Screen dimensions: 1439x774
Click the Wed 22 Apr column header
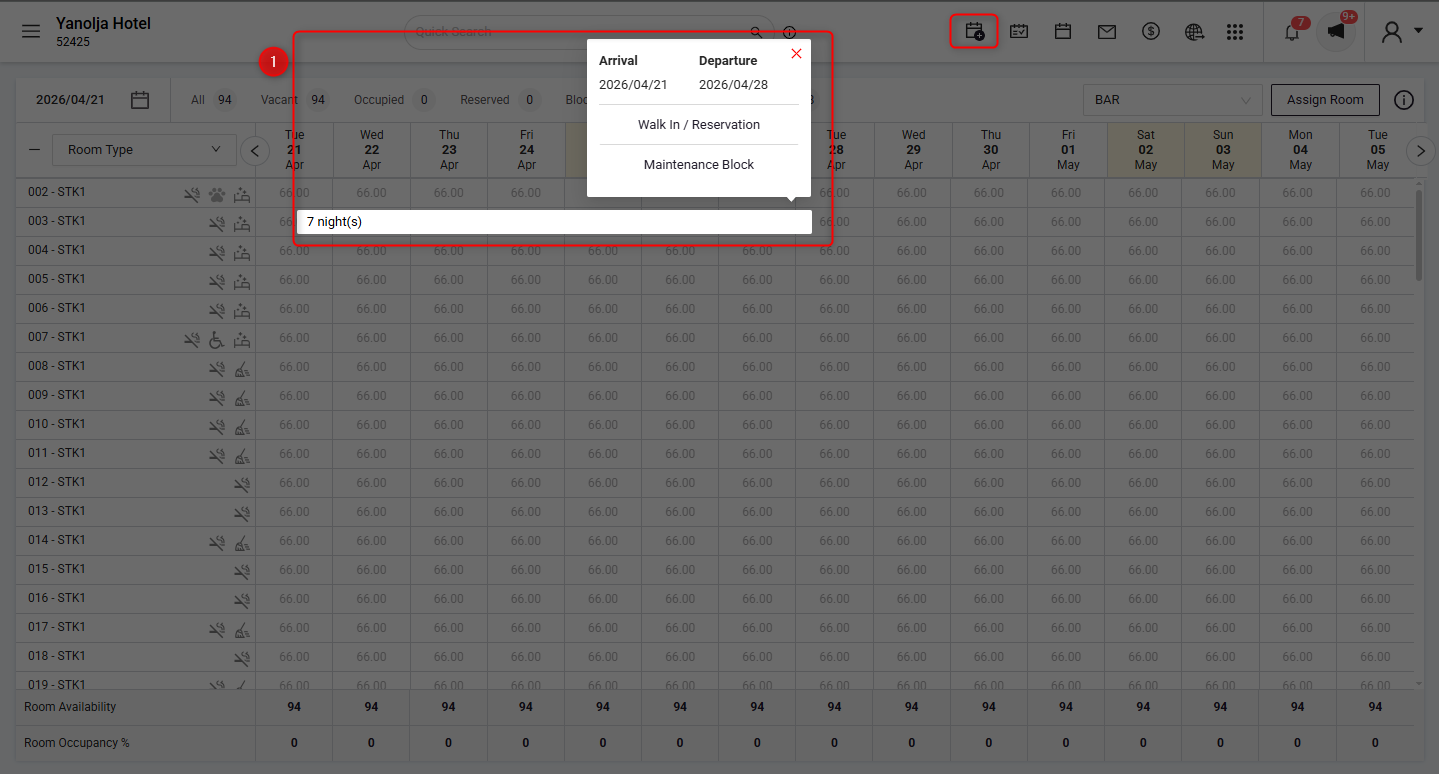(372, 150)
